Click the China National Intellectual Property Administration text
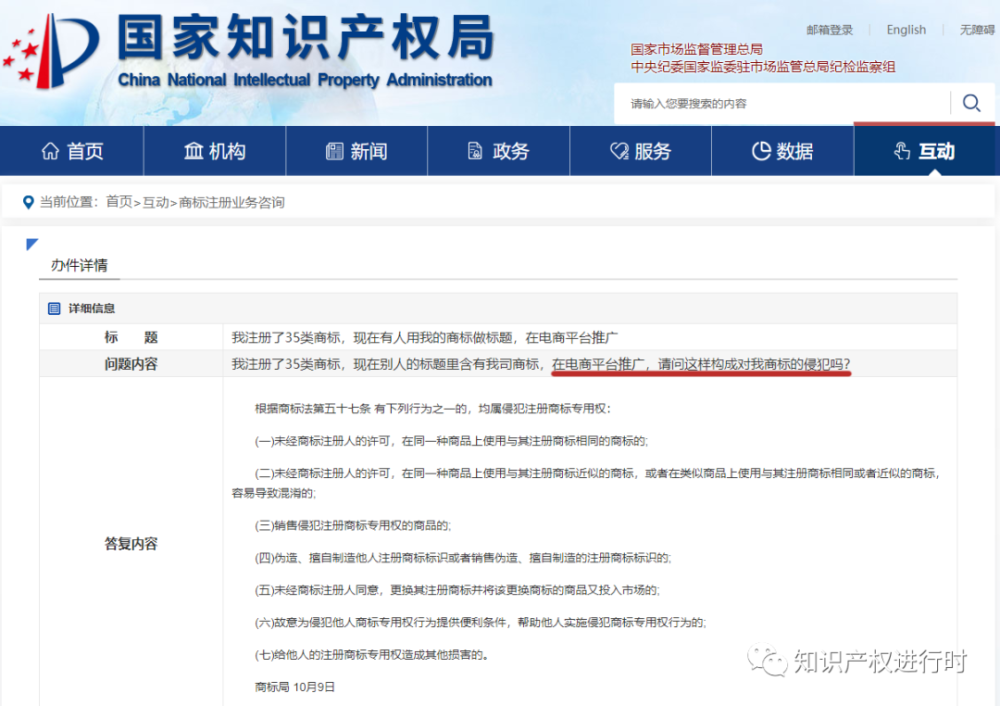Screen dimensions: 1000x706 click(305, 80)
